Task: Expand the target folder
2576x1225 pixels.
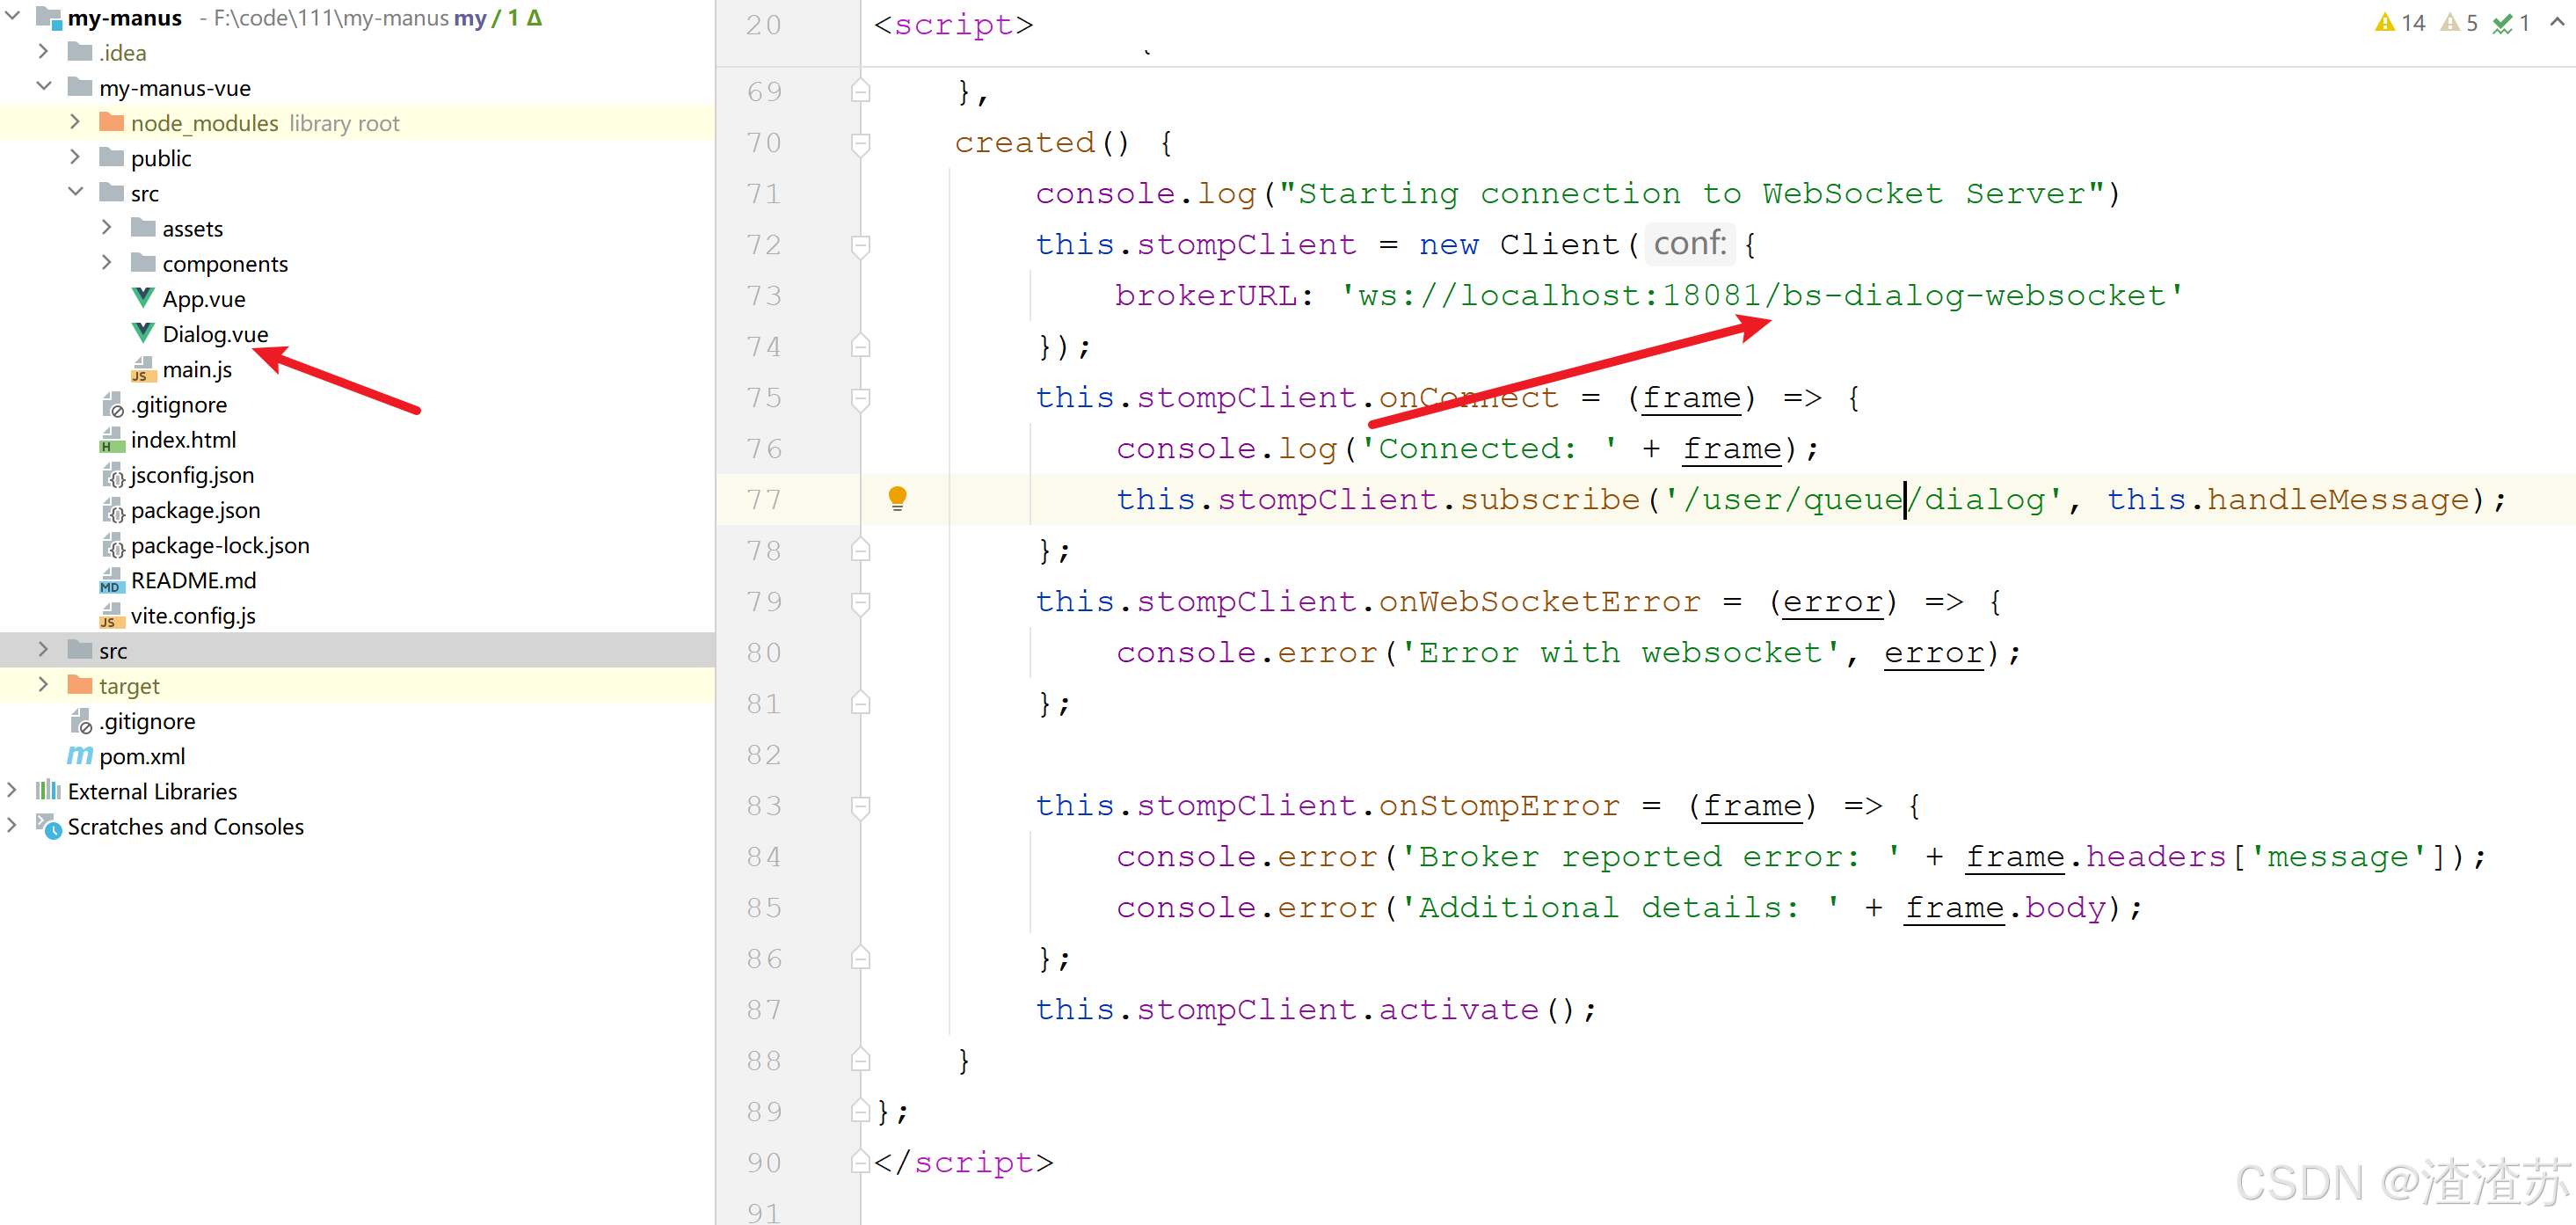Action: tap(44, 685)
